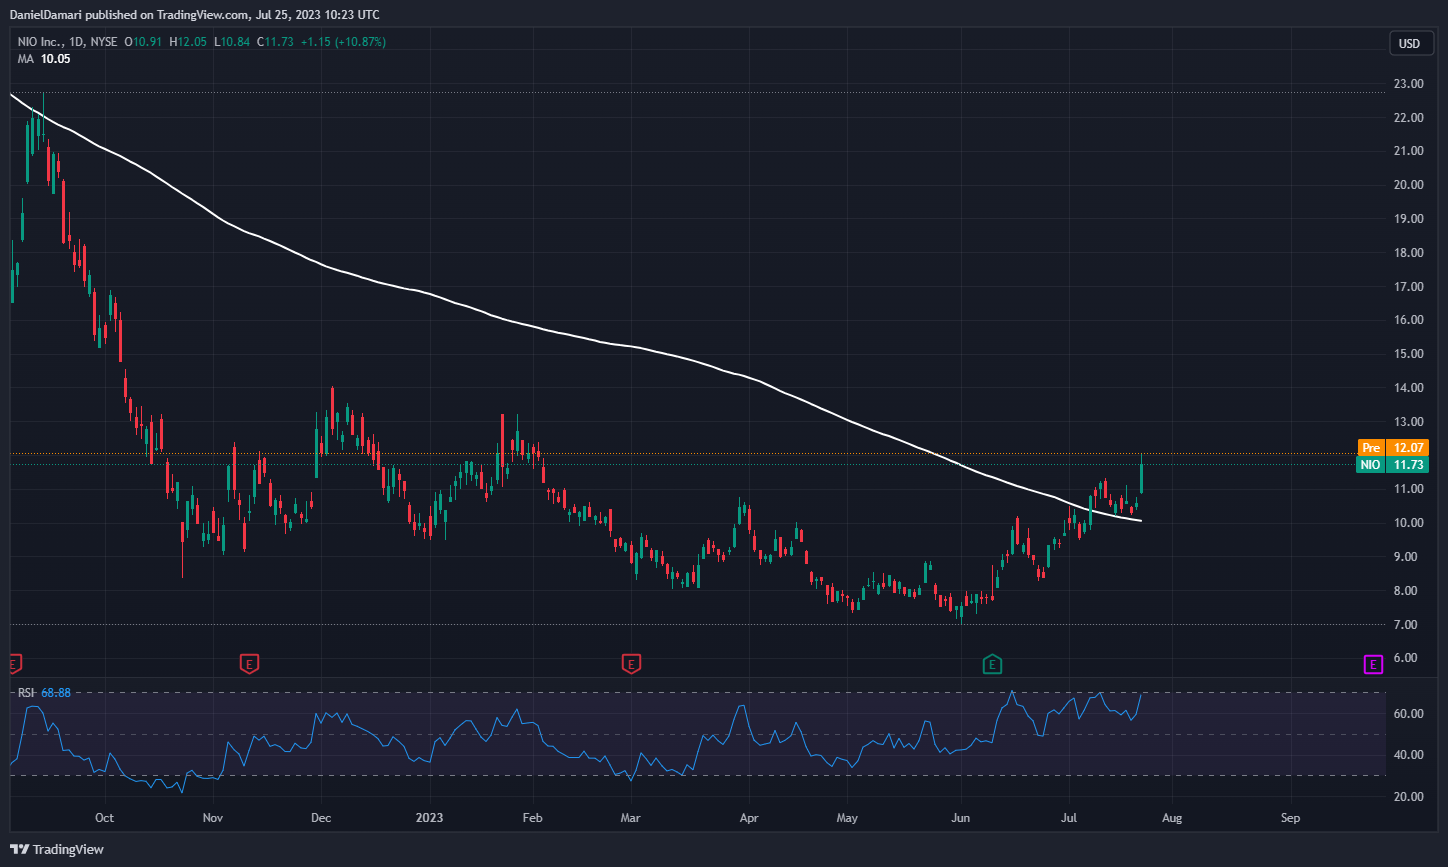Click the Jul label on the time axis

(1068, 818)
